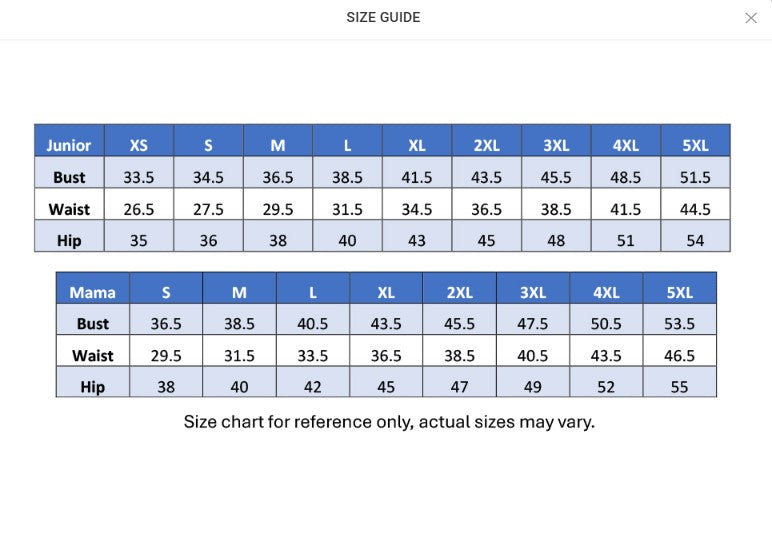Select Mama 5XL hip value 55

[679, 387]
